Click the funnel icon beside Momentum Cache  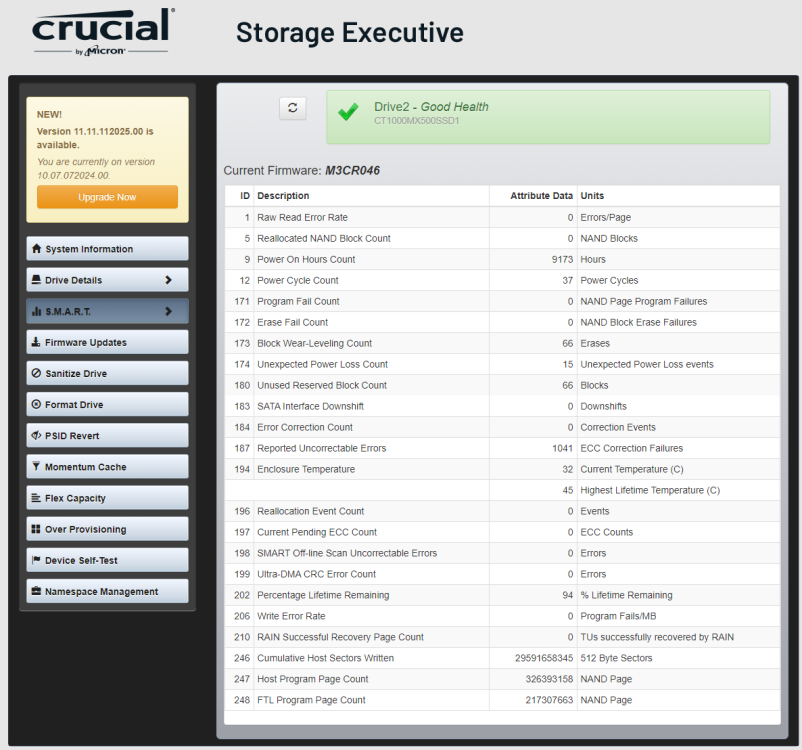coord(36,466)
